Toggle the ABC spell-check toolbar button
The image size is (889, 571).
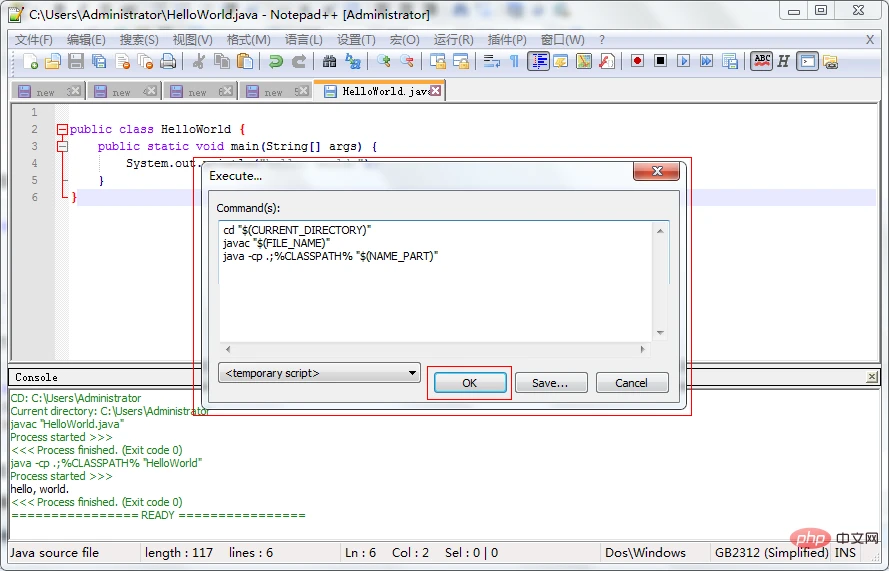click(x=761, y=61)
